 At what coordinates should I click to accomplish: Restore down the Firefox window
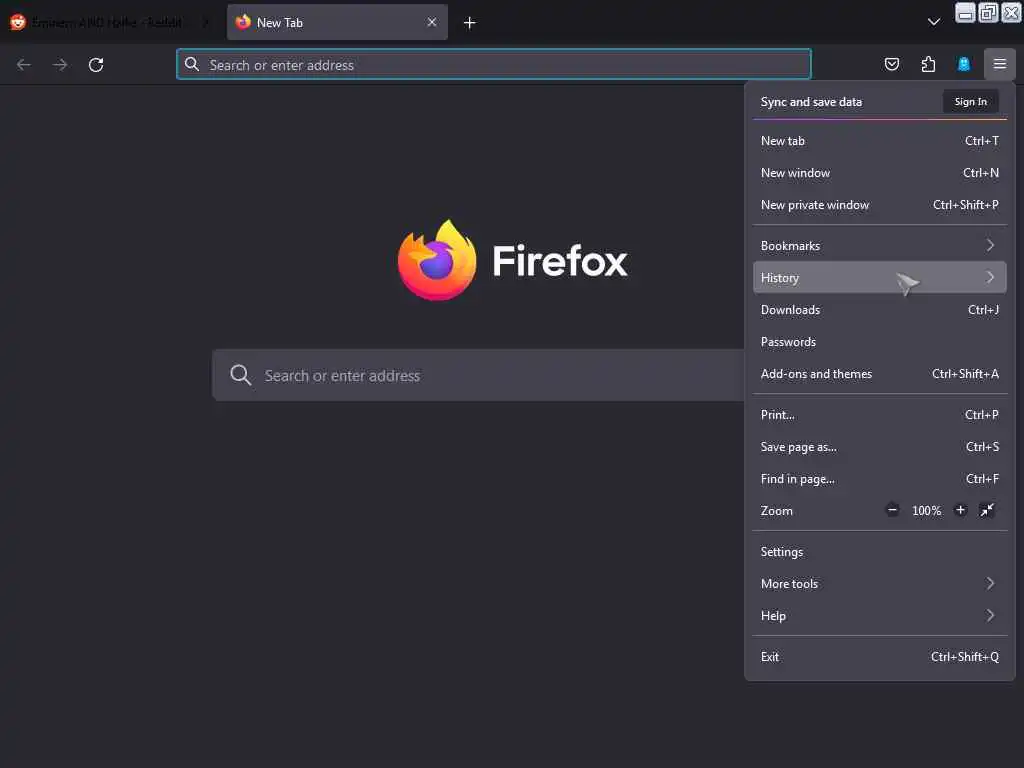tap(988, 12)
